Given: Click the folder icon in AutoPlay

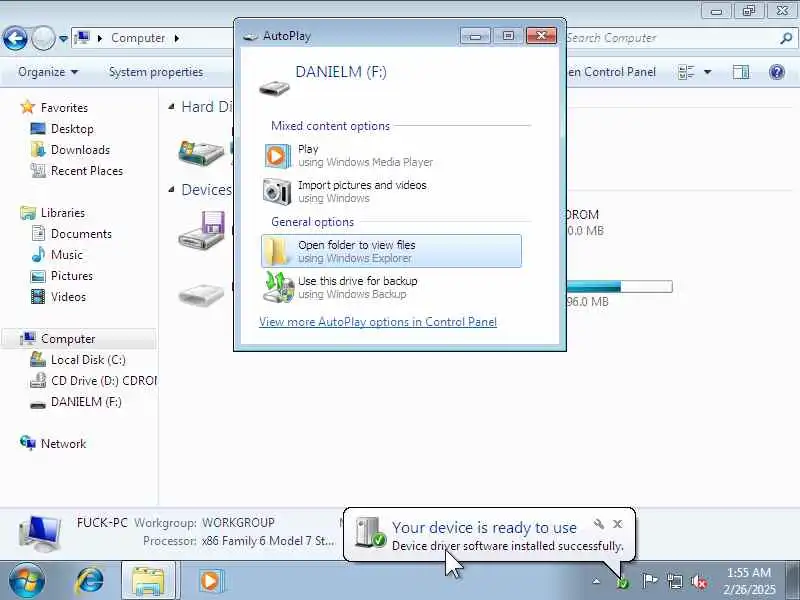Looking at the screenshot, I should (x=277, y=251).
